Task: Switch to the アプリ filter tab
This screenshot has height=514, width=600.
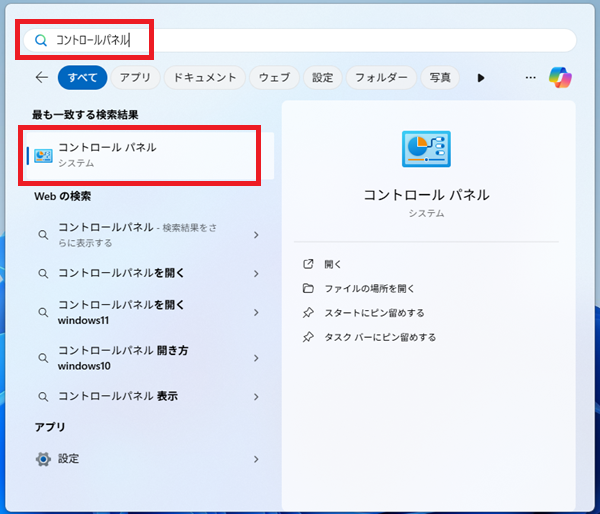Action: pos(135,78)
